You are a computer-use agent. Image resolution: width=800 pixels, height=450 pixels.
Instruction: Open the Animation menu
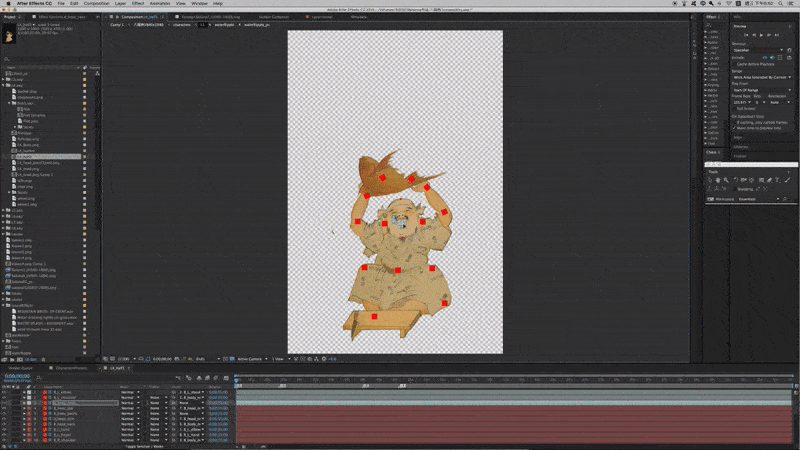[x=160, y=3]
